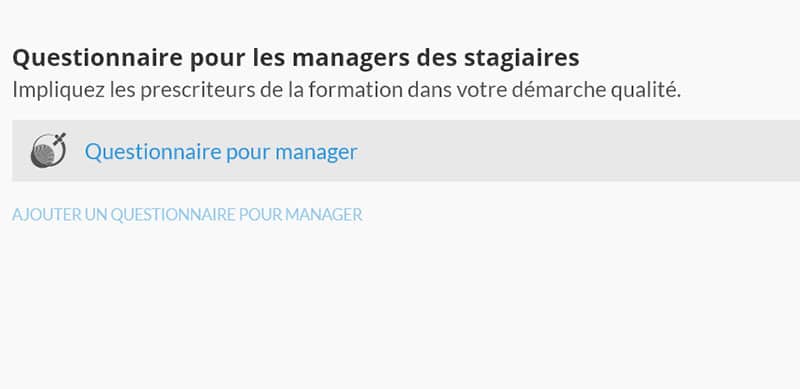Click the word 'stagiaires' in the bold heading
The image size is (800, 389).
tap(521, 58)
